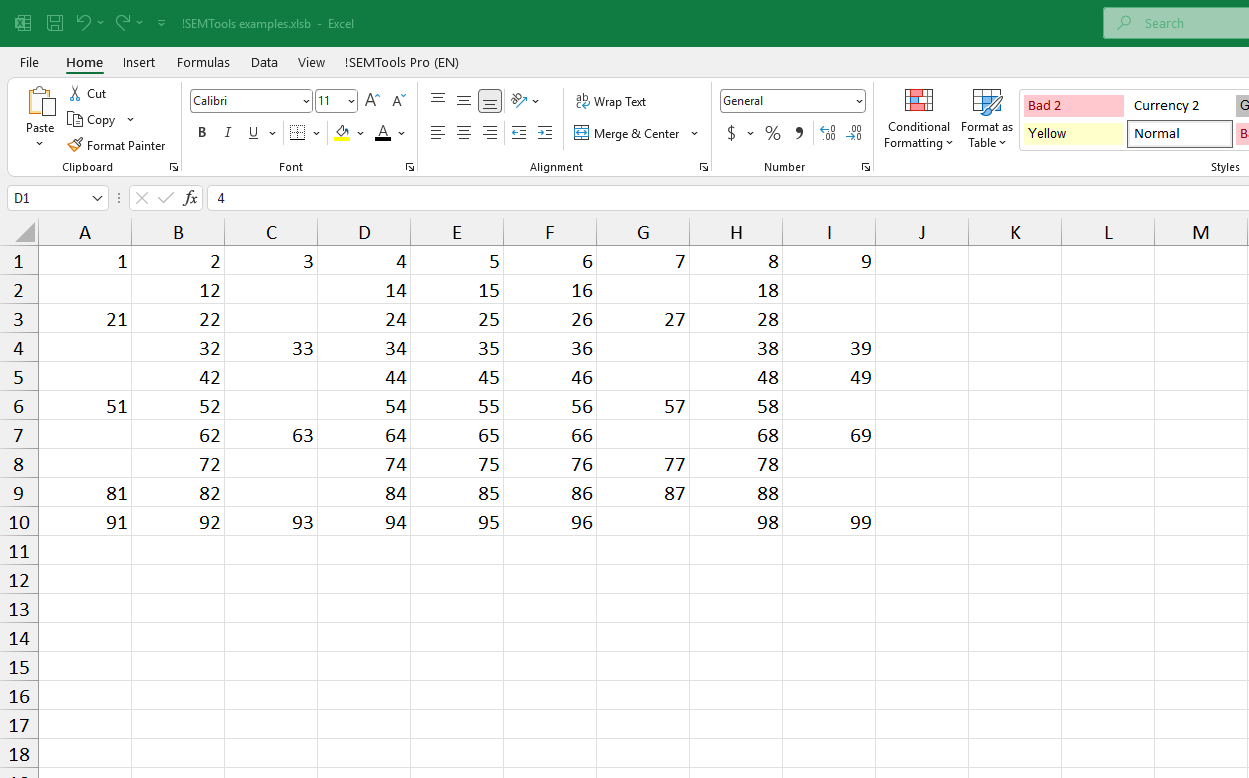Toggle bold formatting

(x=202, y=132)
